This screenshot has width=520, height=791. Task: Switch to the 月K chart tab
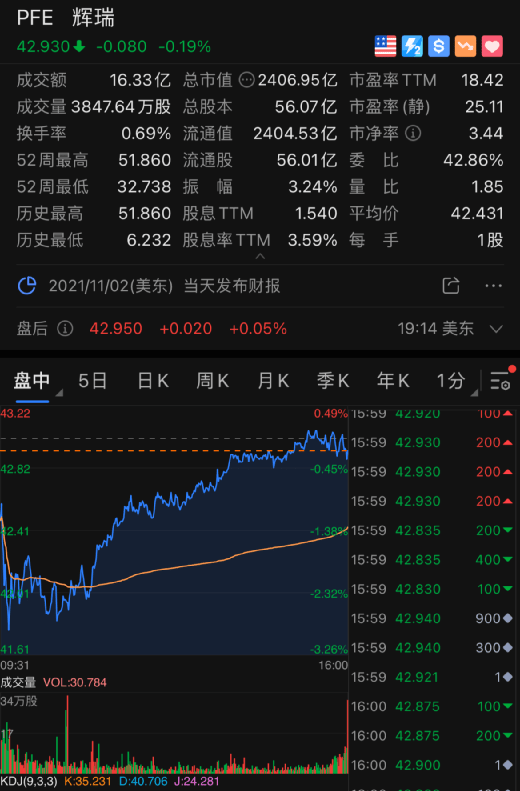click(x=273, y=380)
